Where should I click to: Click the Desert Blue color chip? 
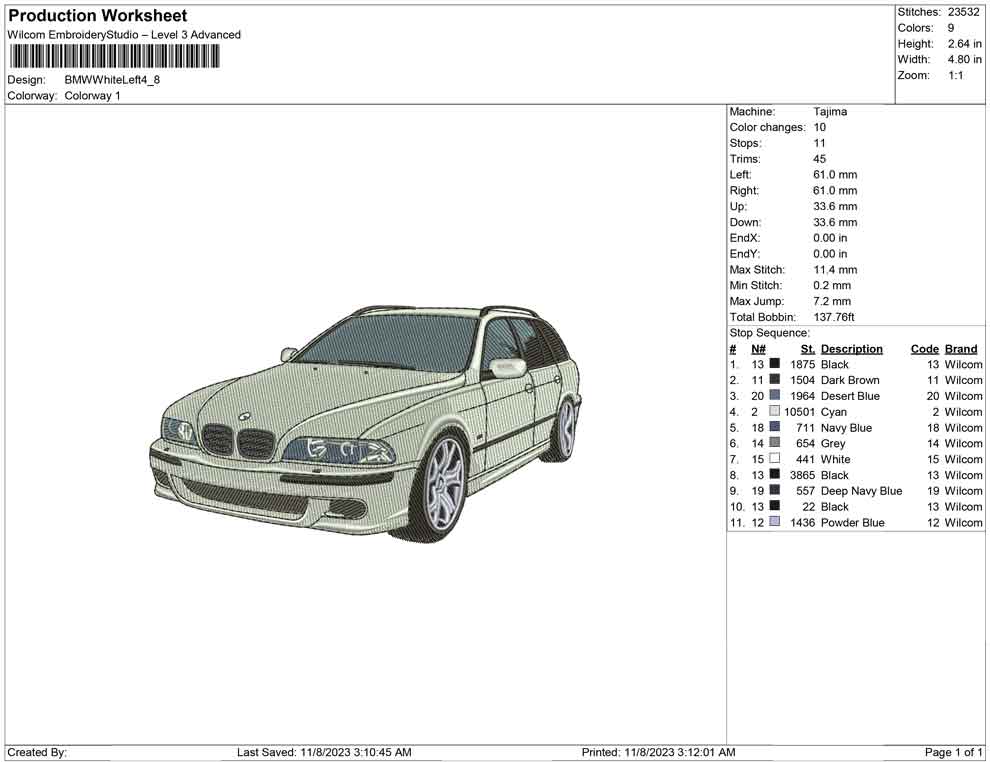(x=775, y=396)
